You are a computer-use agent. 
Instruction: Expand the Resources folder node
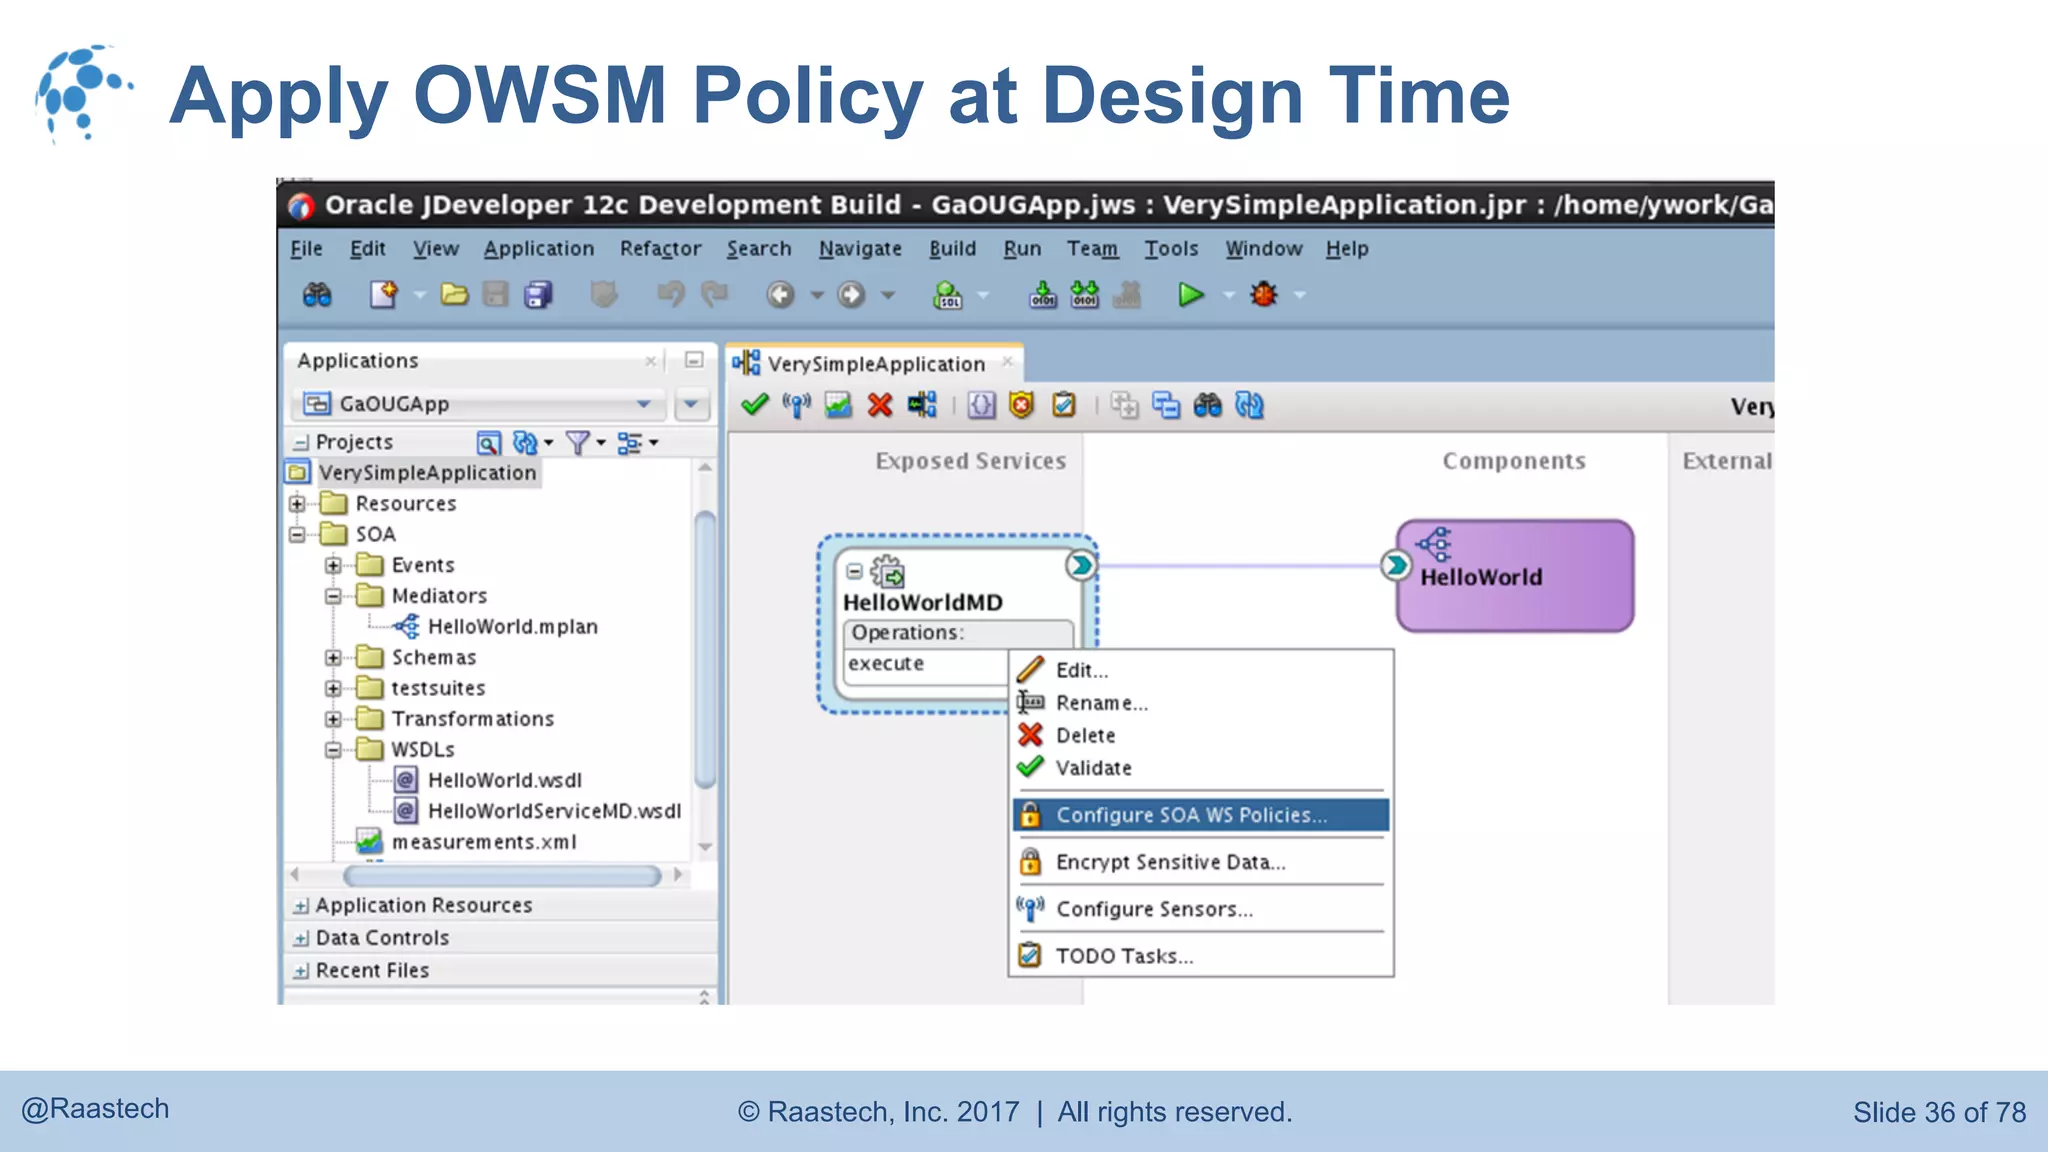pyautogui.click(x=297, y=503)
